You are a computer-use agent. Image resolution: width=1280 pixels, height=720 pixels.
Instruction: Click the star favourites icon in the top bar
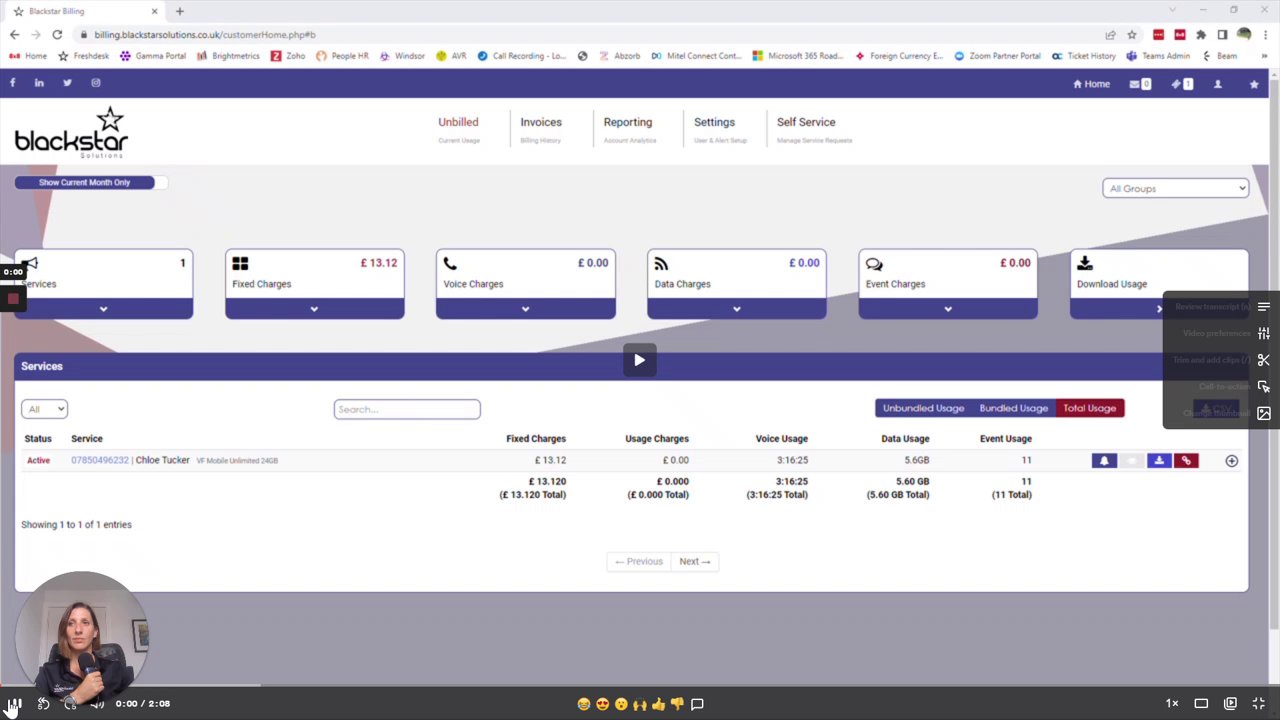pos(1254,84)
